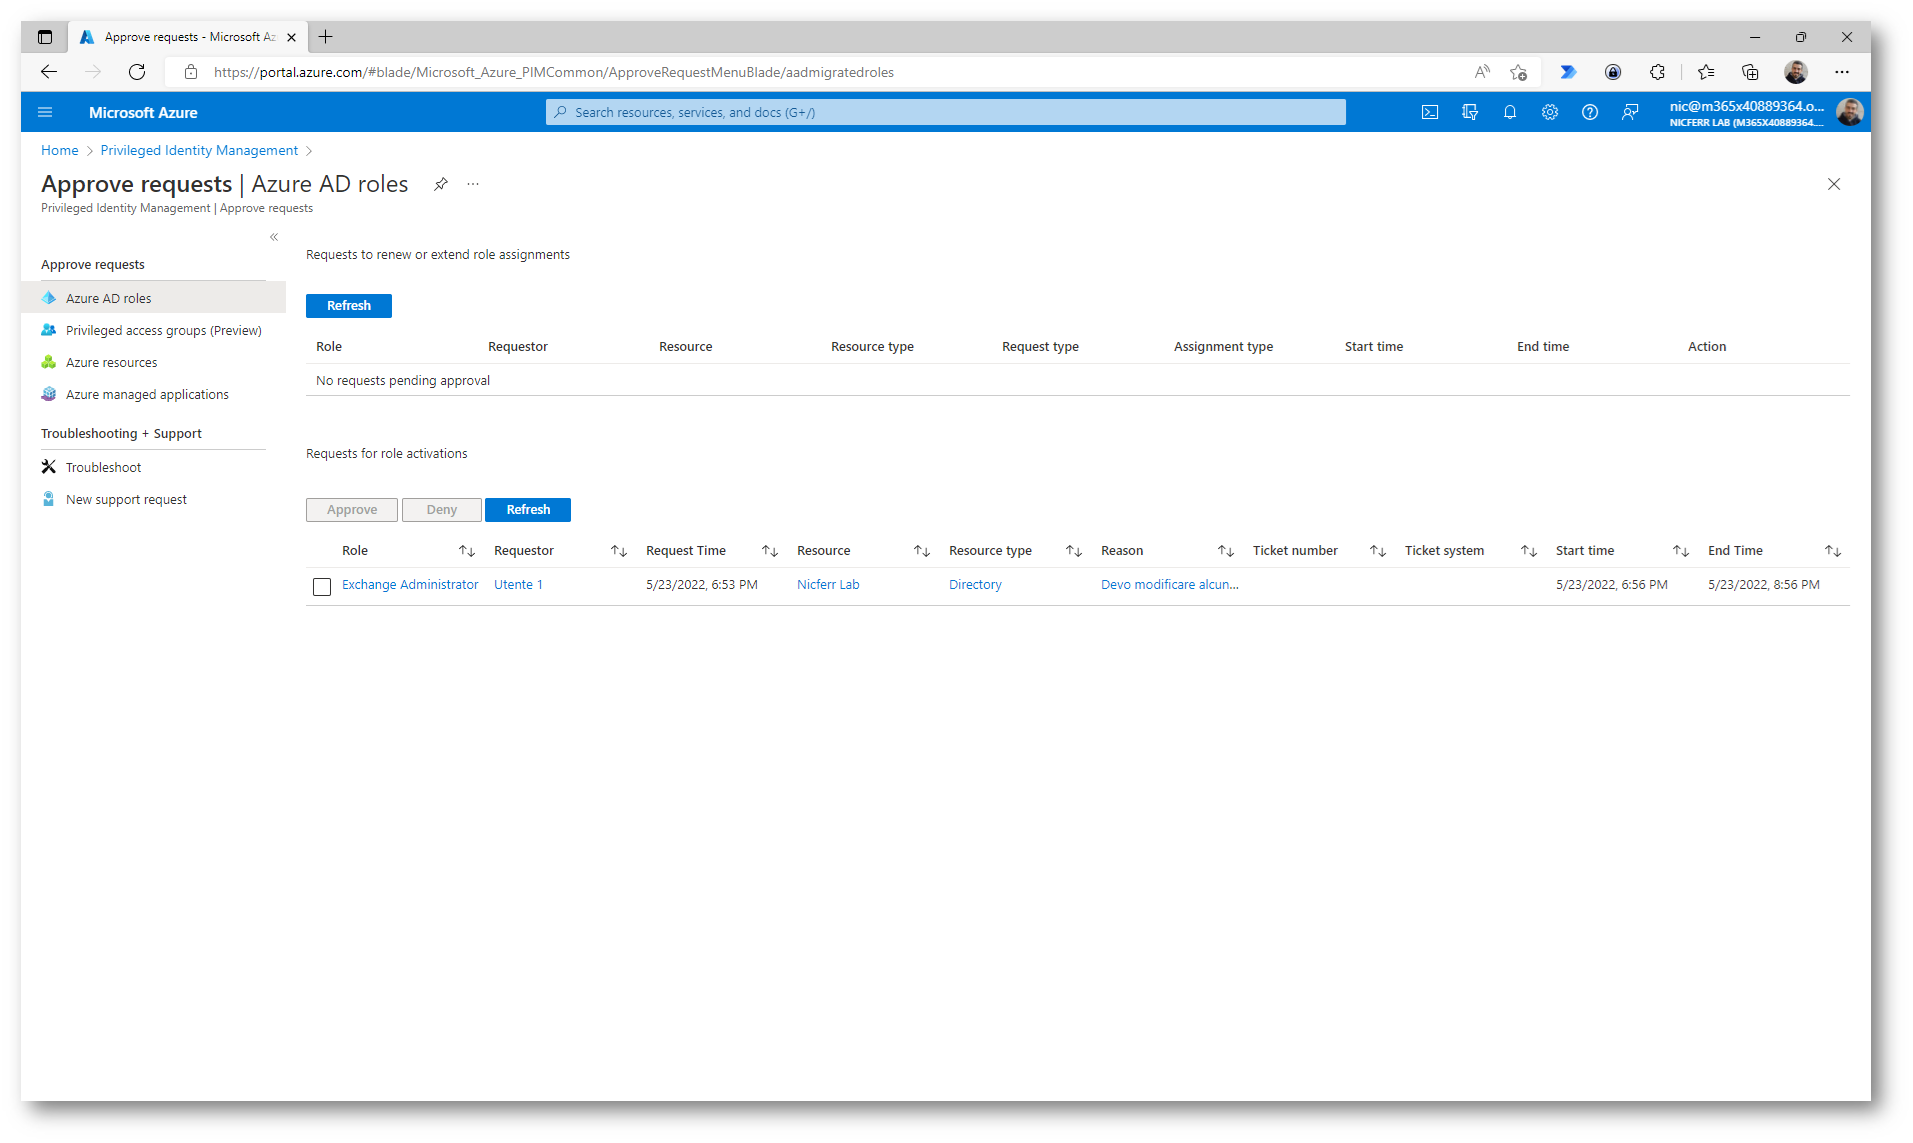View site information lock icon
The image size is (1913, 1143).
(x=191, y=72)
